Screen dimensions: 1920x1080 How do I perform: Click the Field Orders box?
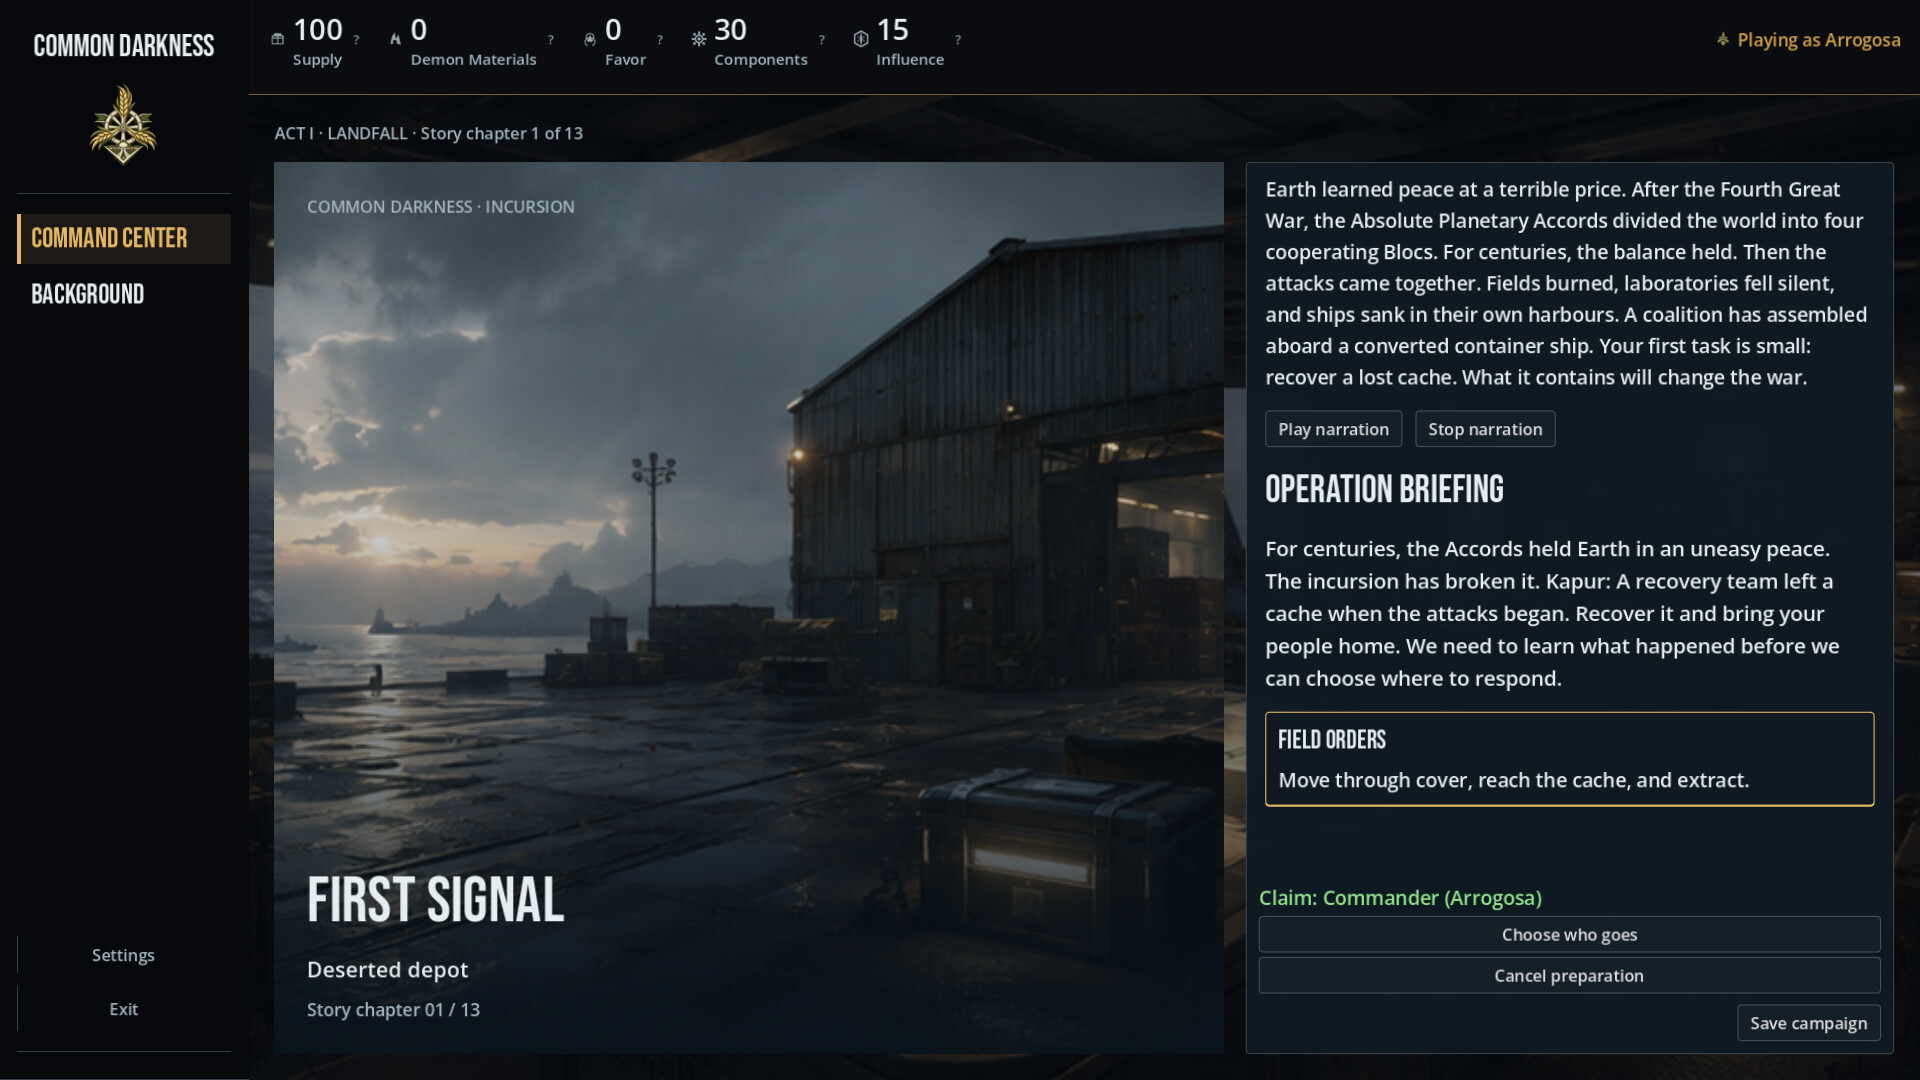coord(1569,759)
